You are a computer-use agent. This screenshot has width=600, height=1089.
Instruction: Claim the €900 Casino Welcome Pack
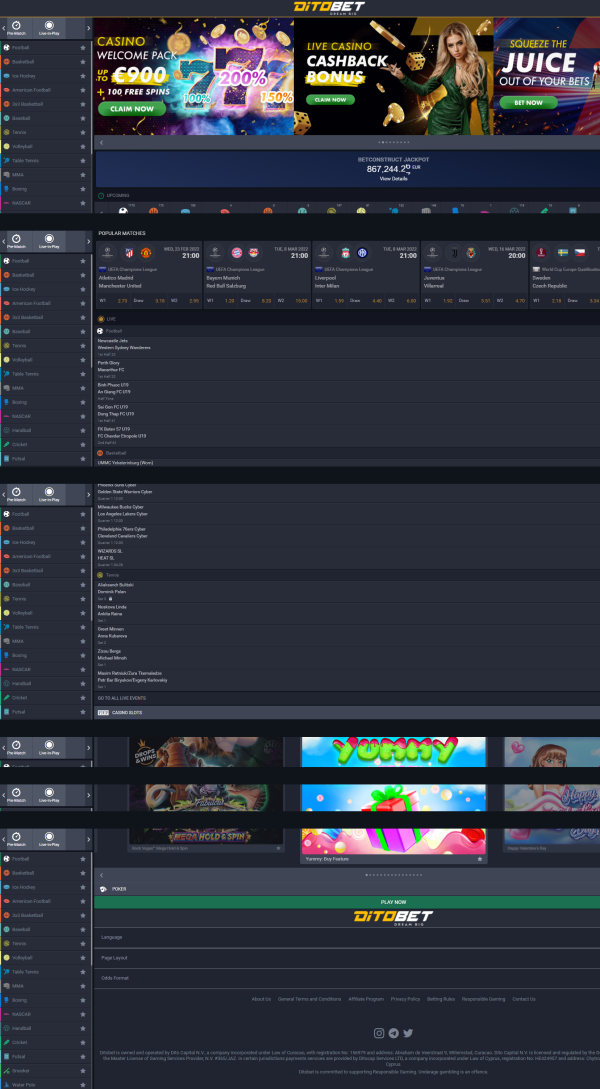point(132,109)
